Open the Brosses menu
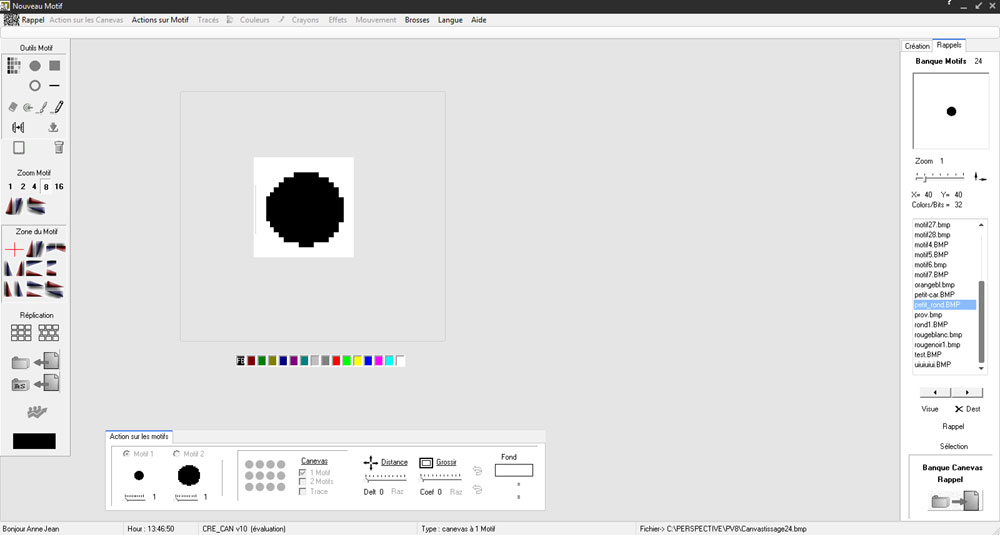 (417, 20)
